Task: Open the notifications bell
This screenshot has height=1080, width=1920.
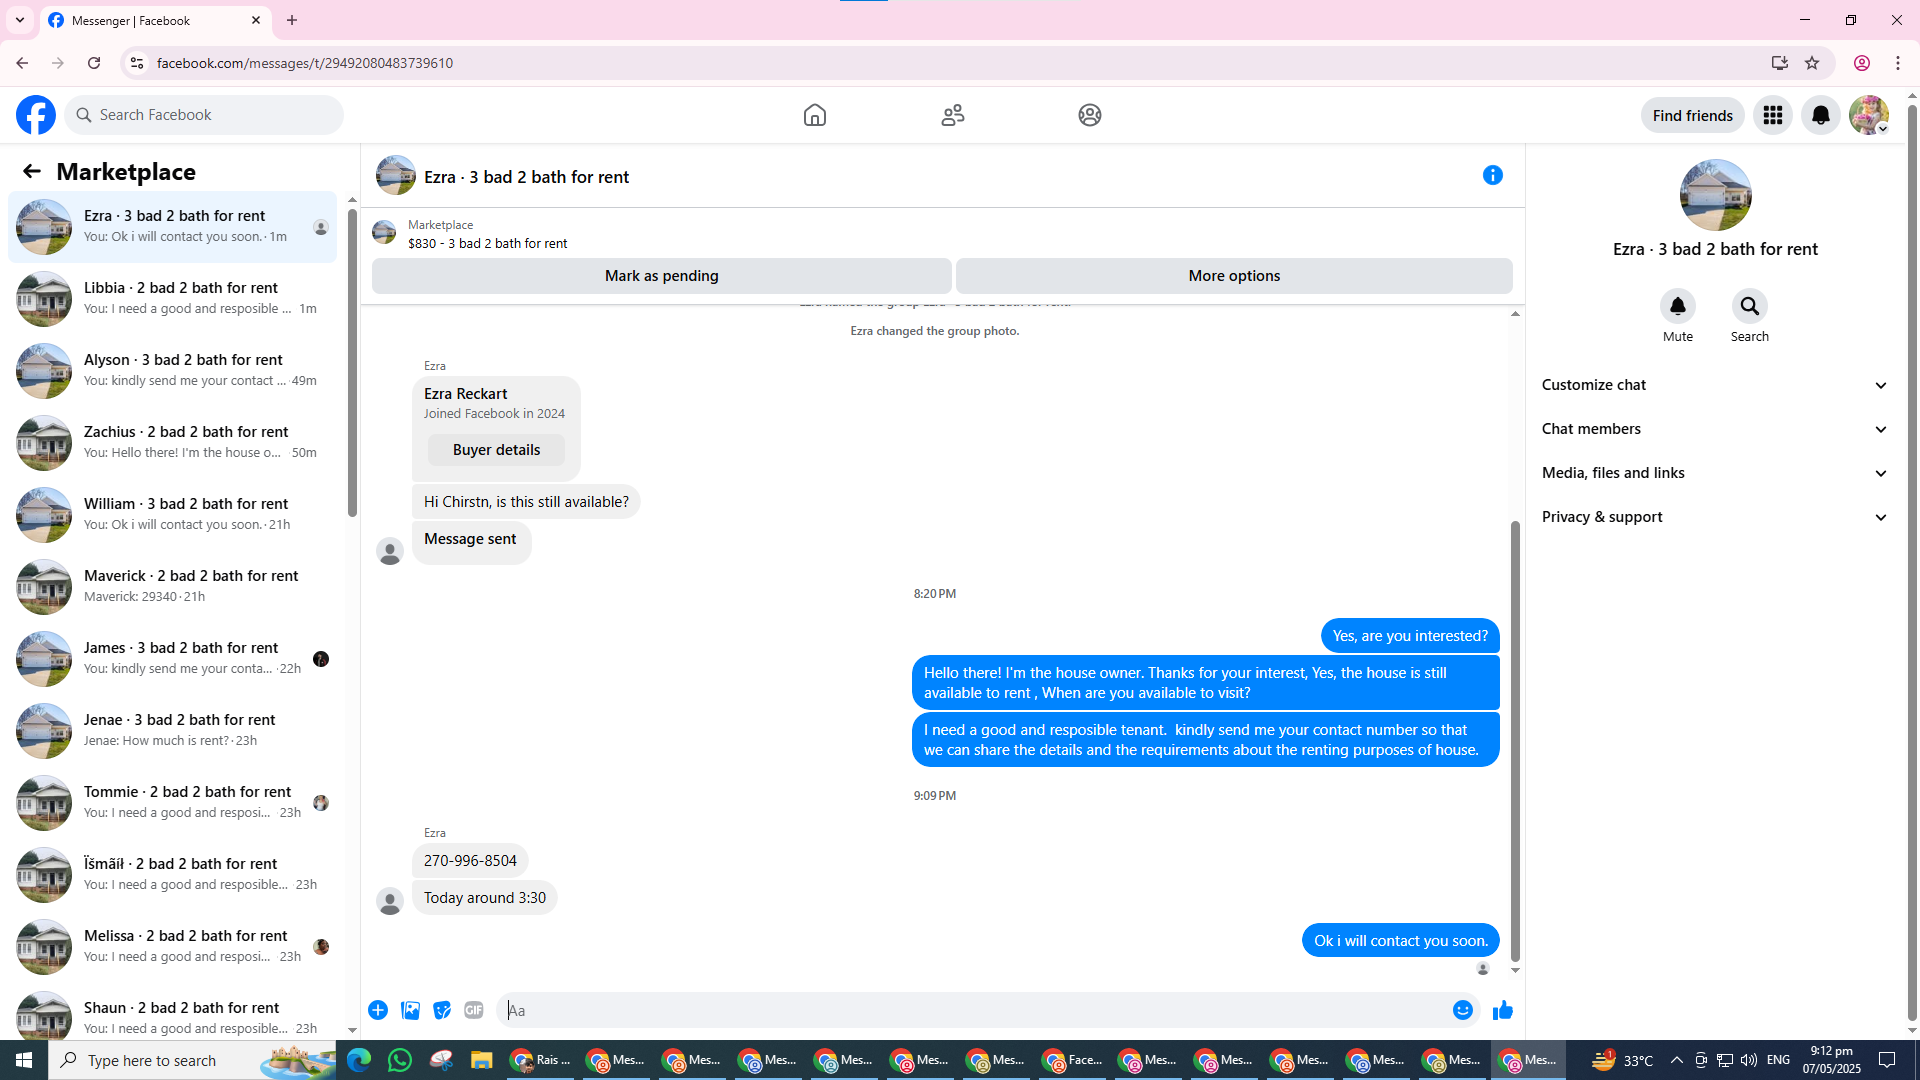Action: click(1820, 115)
